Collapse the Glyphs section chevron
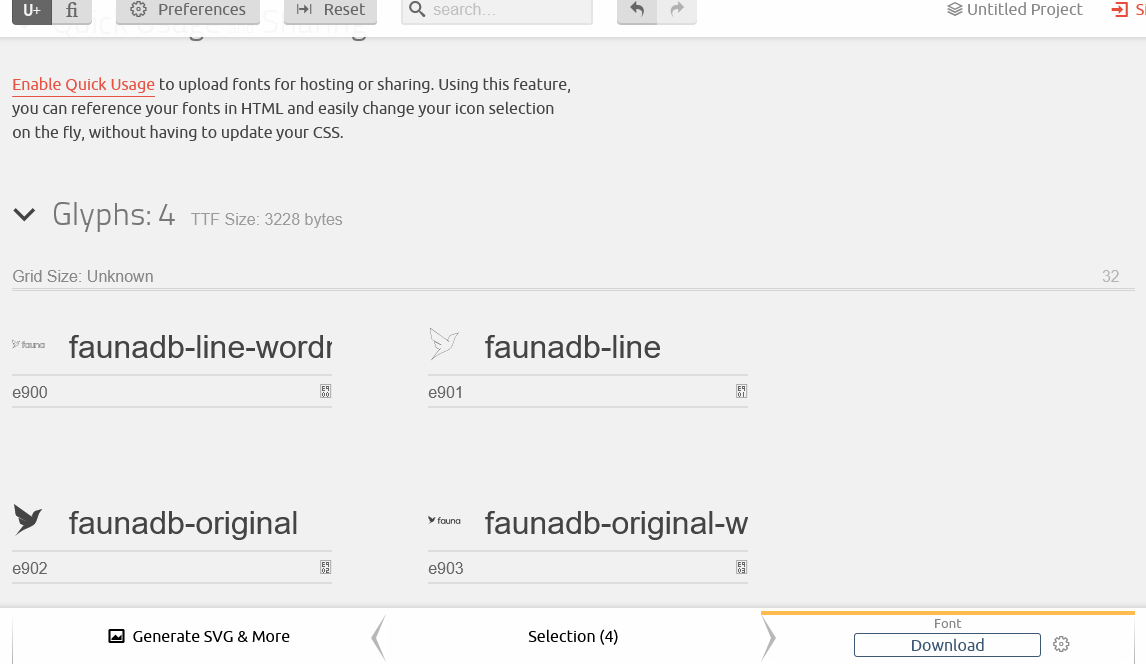1146x664 pixels. click(24, 215)
